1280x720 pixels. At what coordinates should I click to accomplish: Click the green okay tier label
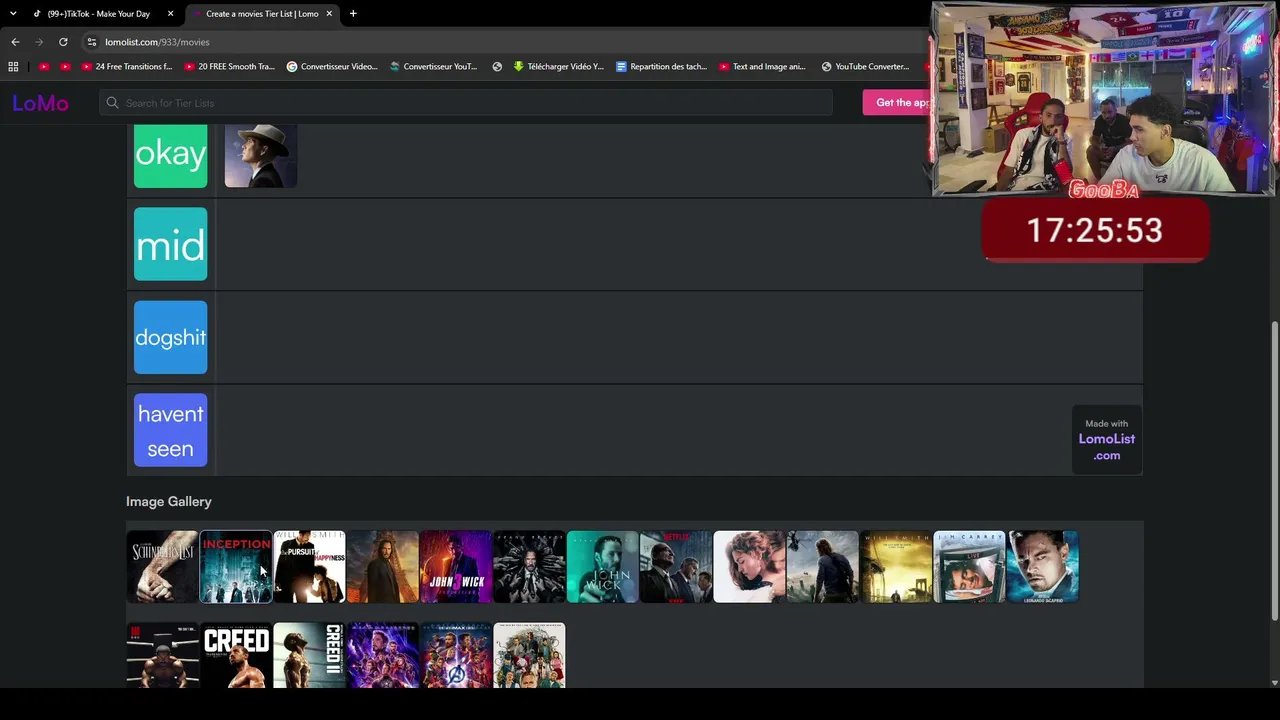[x=170, y=155]
